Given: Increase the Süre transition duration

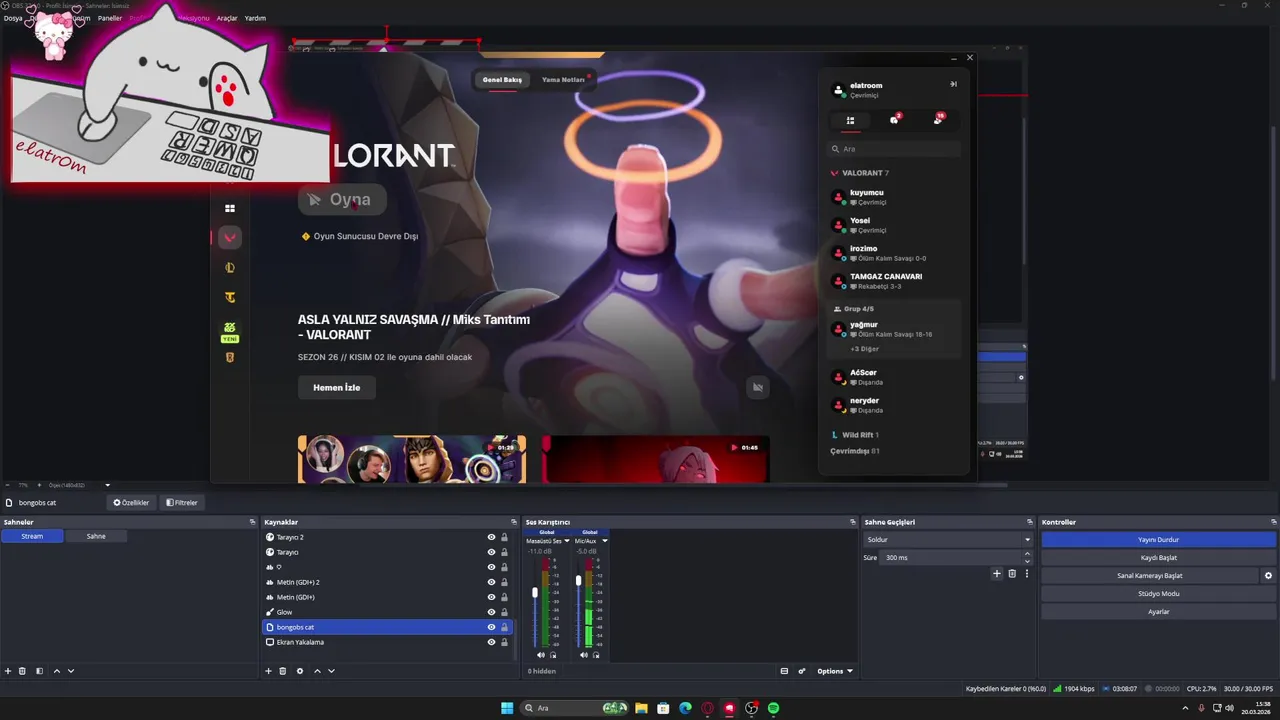Looking at the screenshot, I should tap(1026, 554).
